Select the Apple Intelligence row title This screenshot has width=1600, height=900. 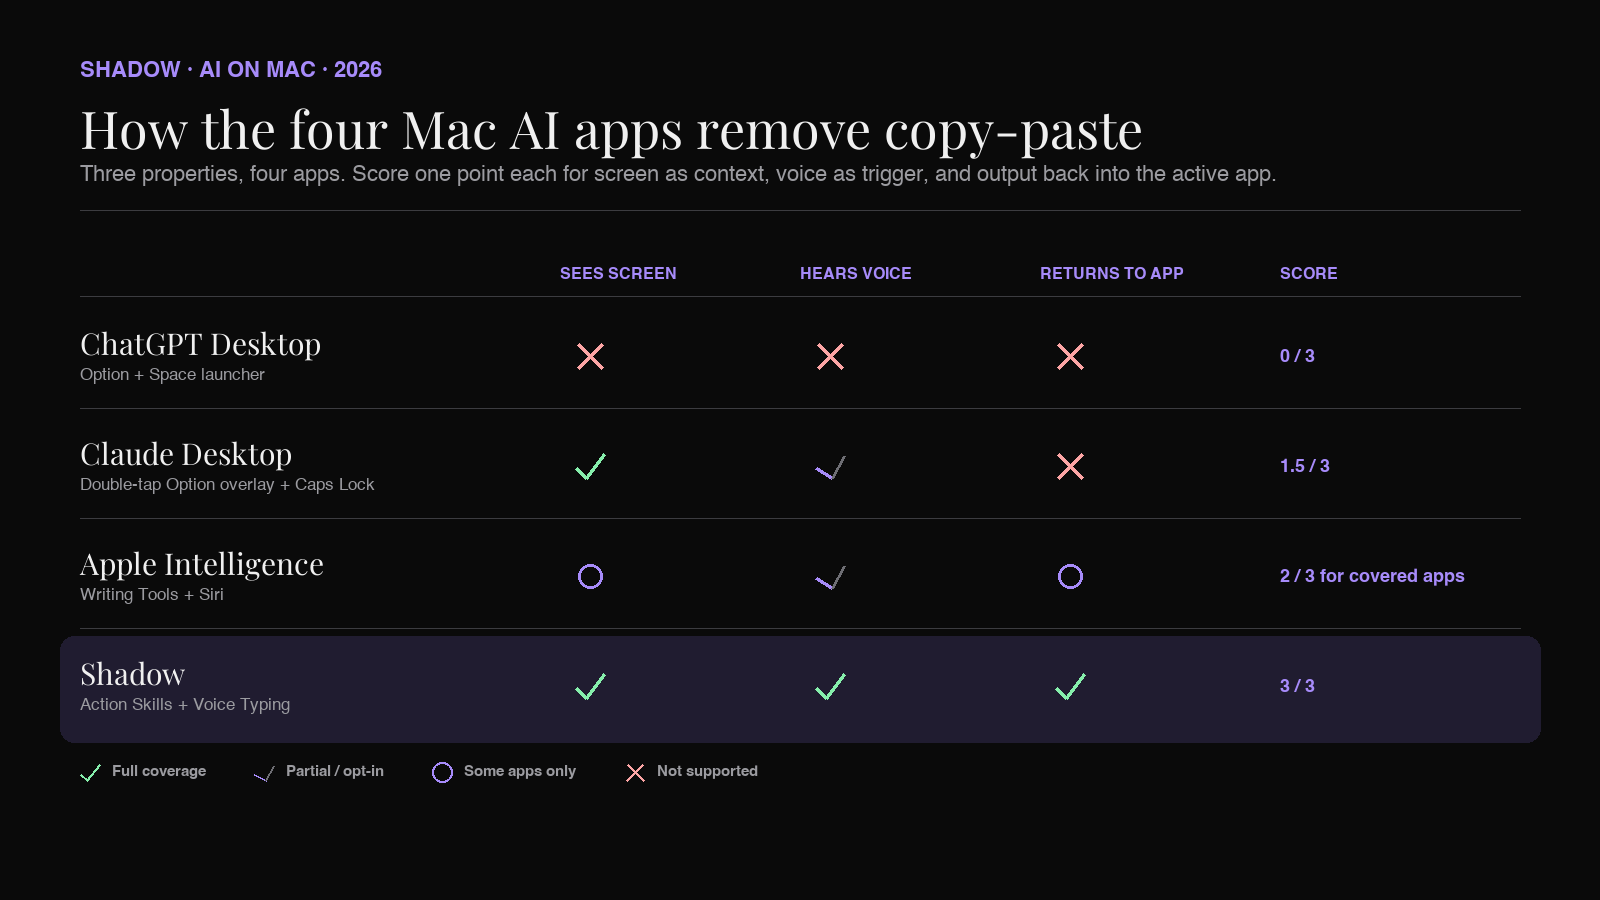(x=202, y=565)
